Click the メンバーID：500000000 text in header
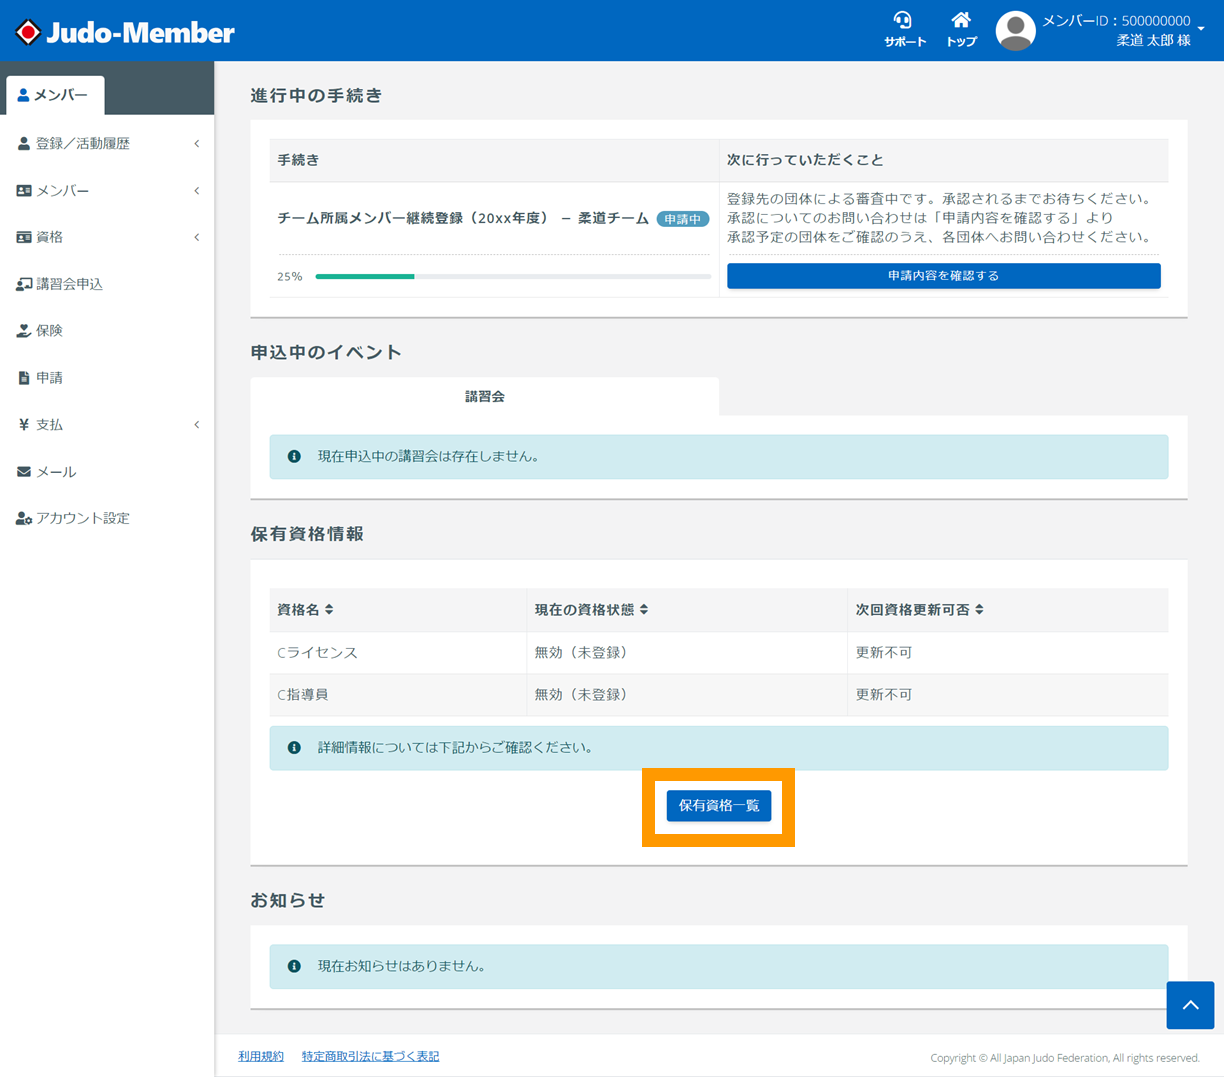Screen dimensions: 1224x1077 pos(1116,21)
